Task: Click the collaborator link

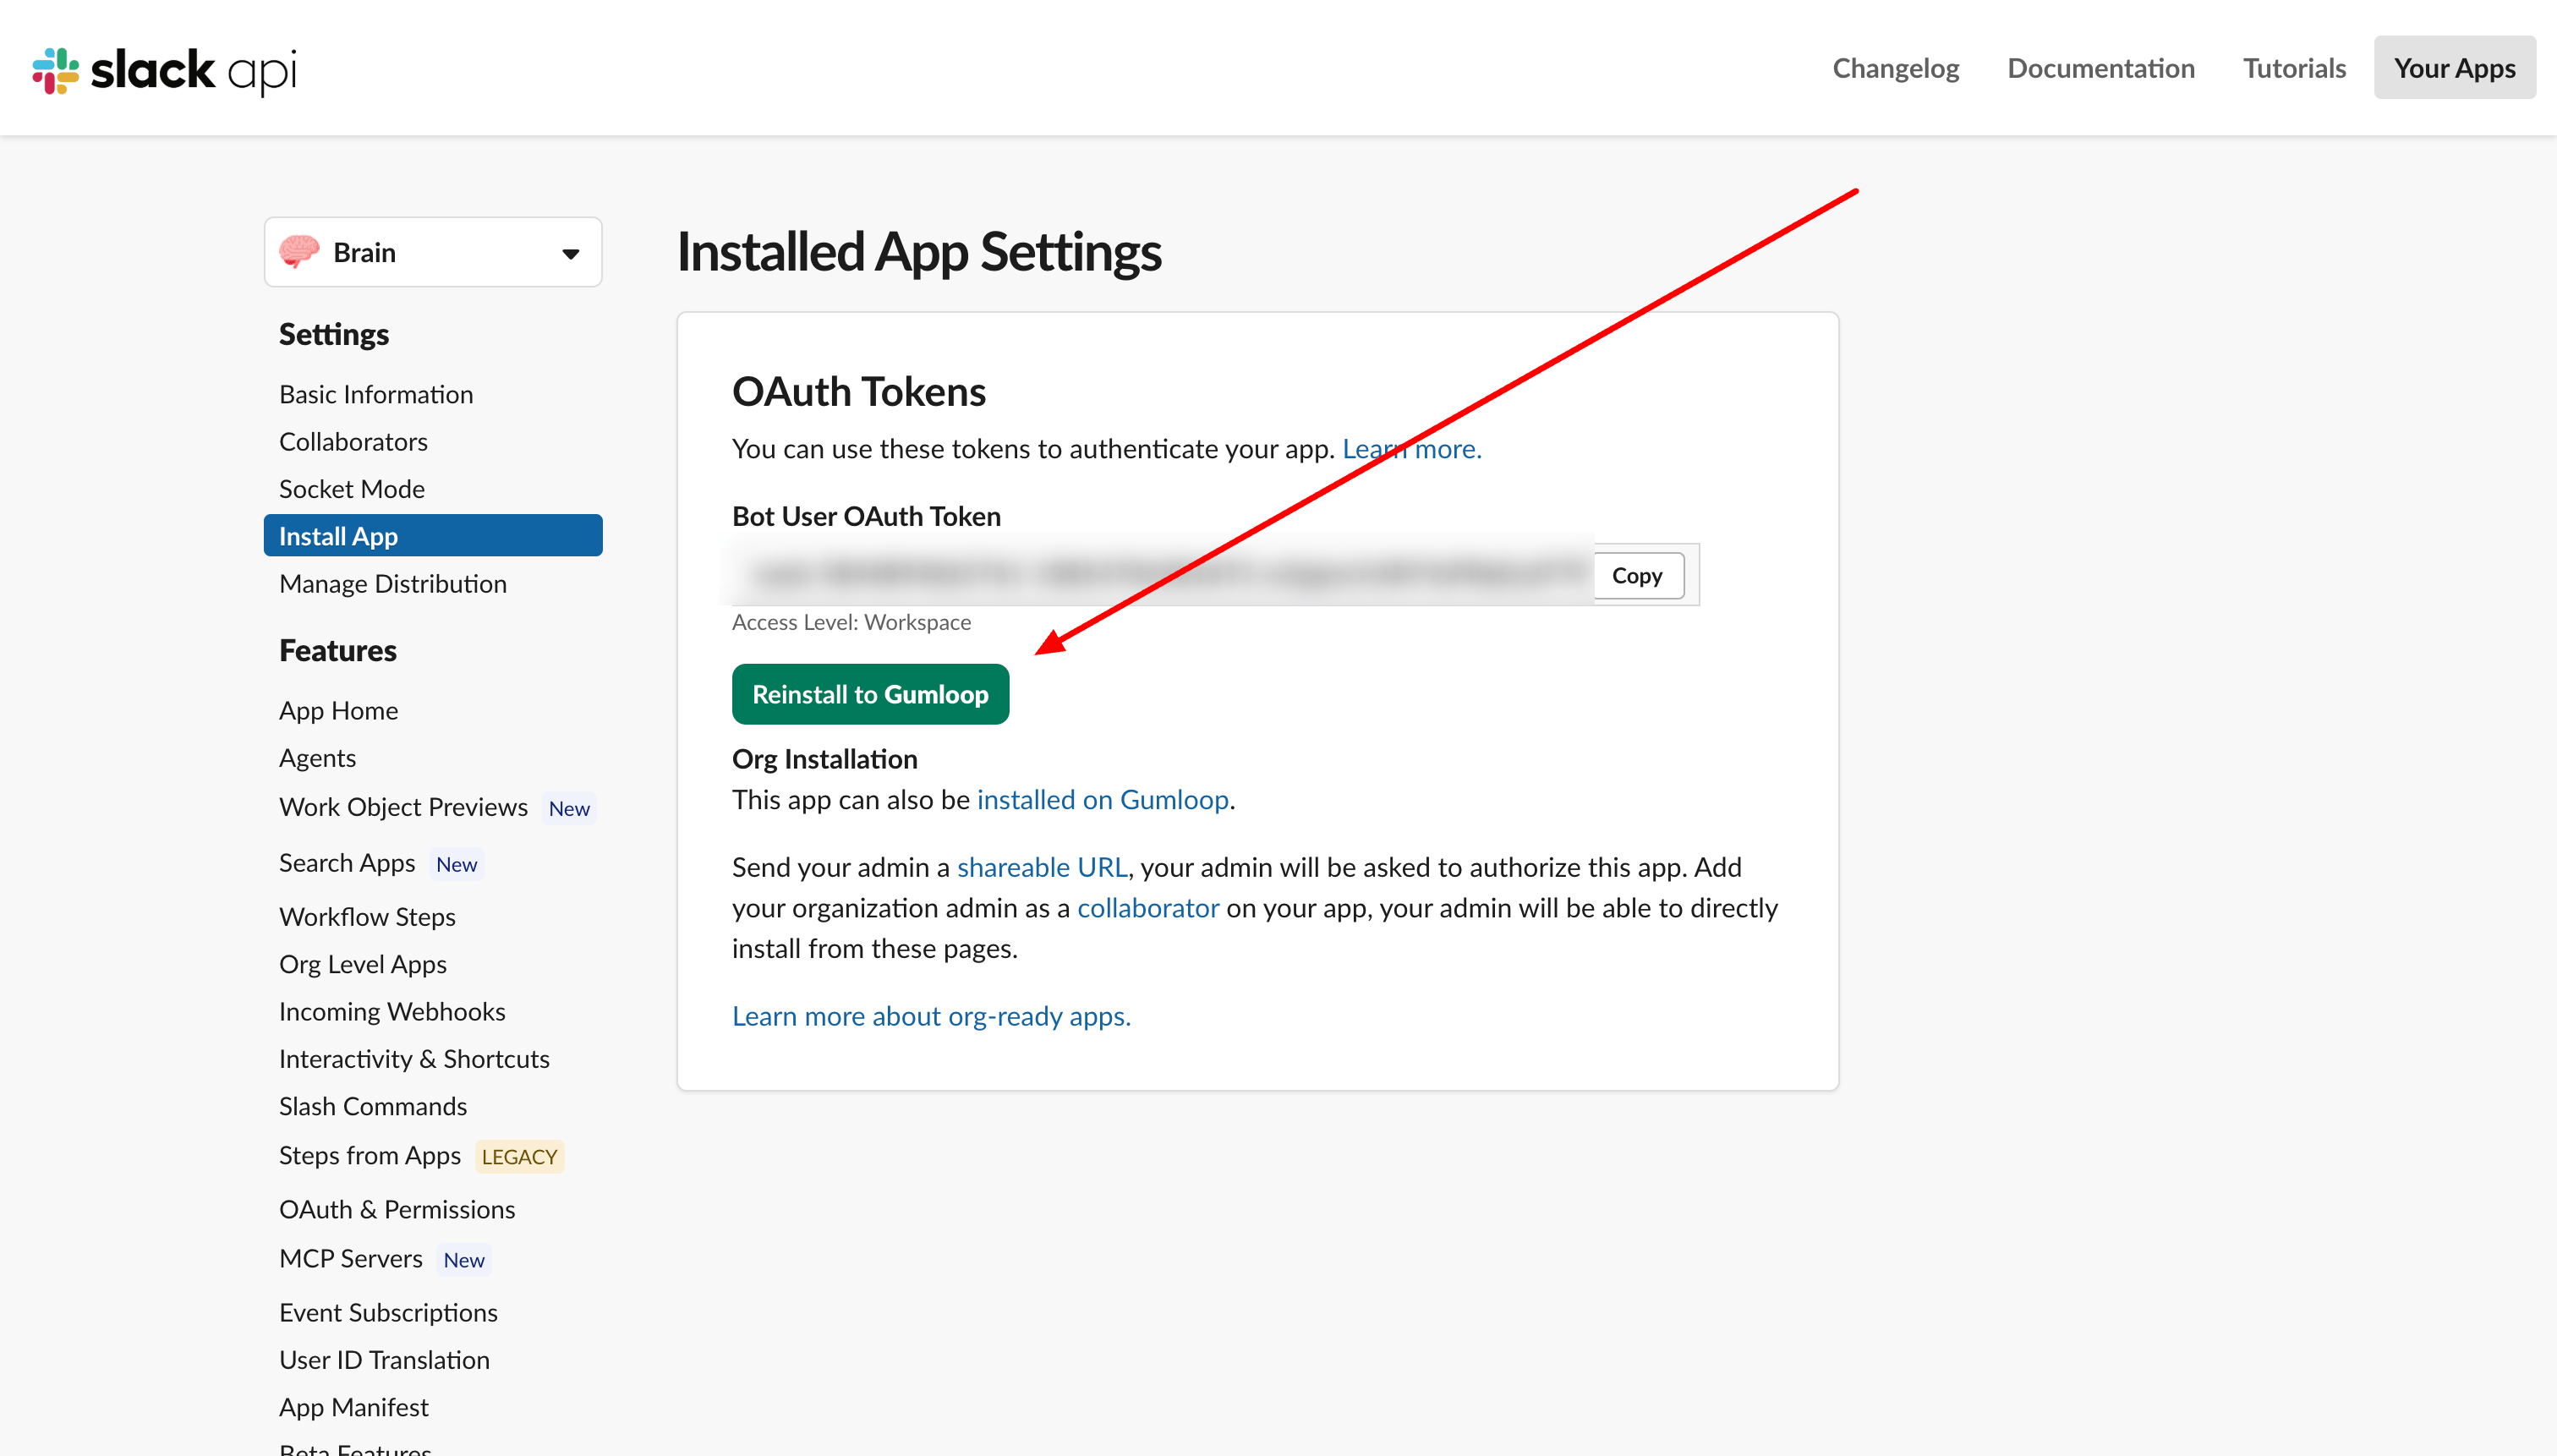Action: (1147, 907)
